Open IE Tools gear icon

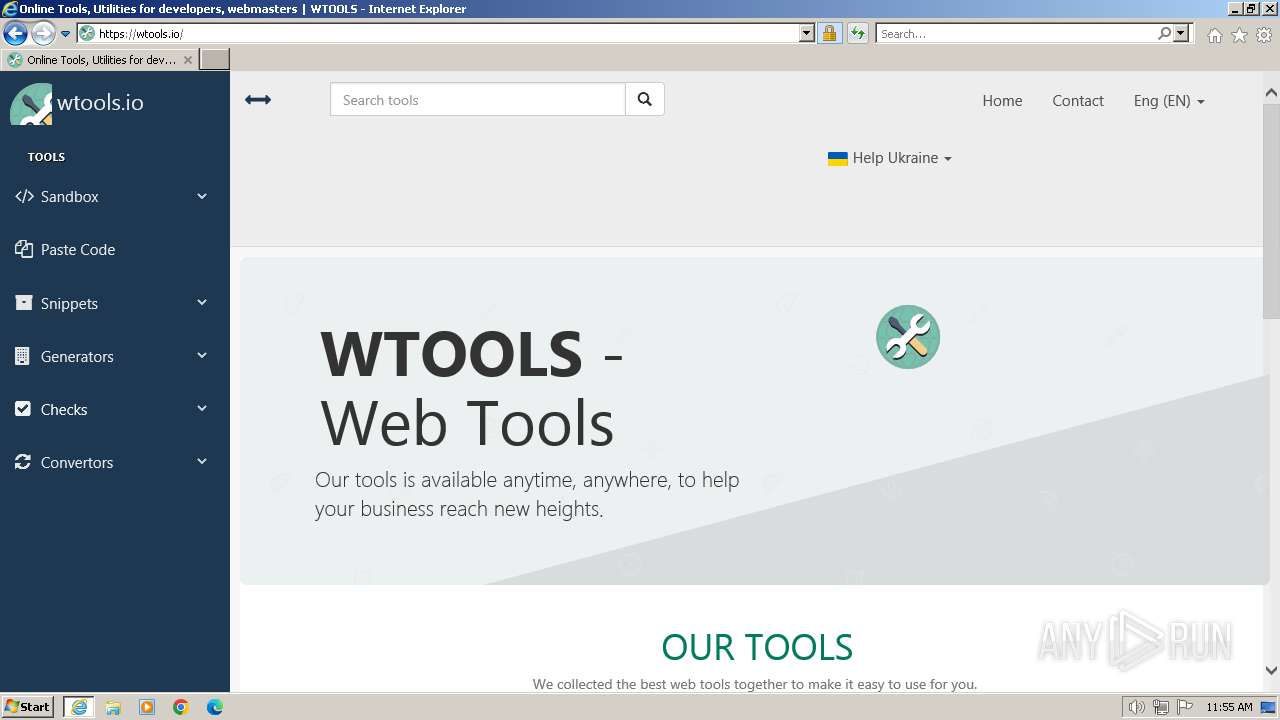(x=1264, y=35)
